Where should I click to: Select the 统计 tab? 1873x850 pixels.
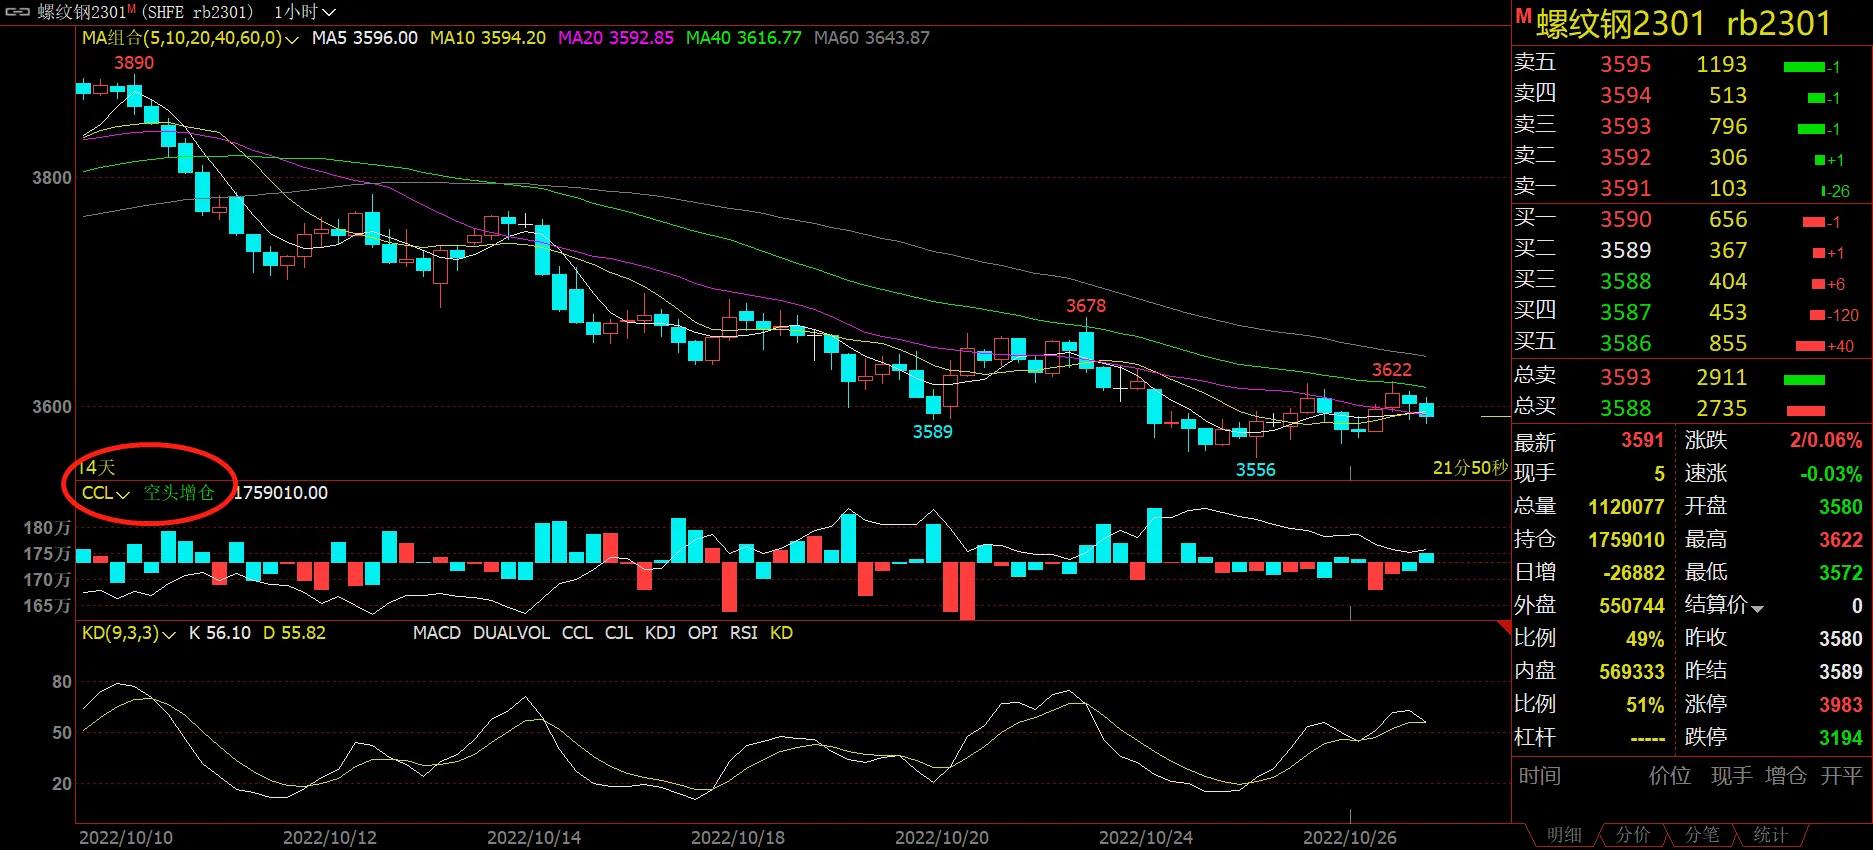pos(1769,835)
